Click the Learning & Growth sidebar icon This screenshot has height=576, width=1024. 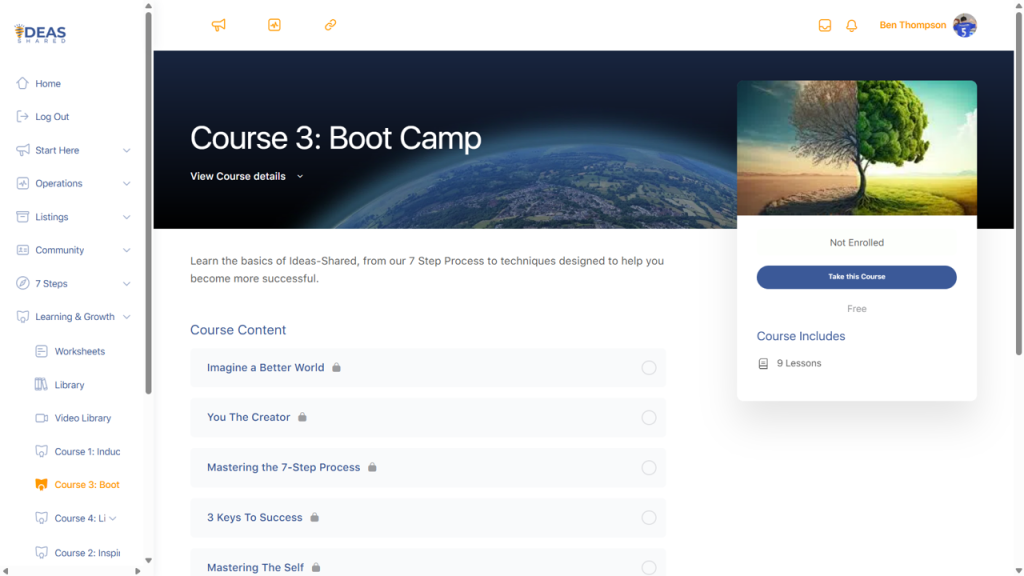[23, 317]
